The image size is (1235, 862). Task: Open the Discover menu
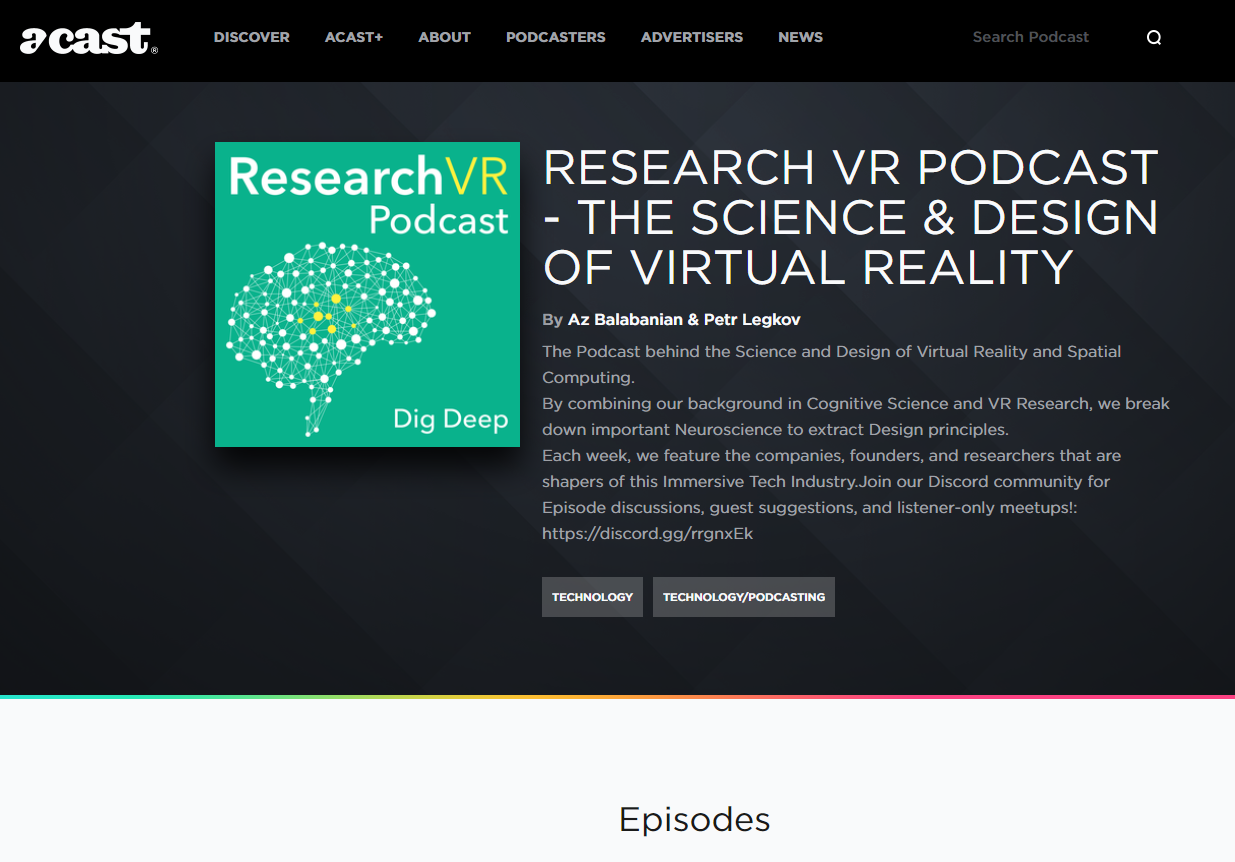click(251, 37)
